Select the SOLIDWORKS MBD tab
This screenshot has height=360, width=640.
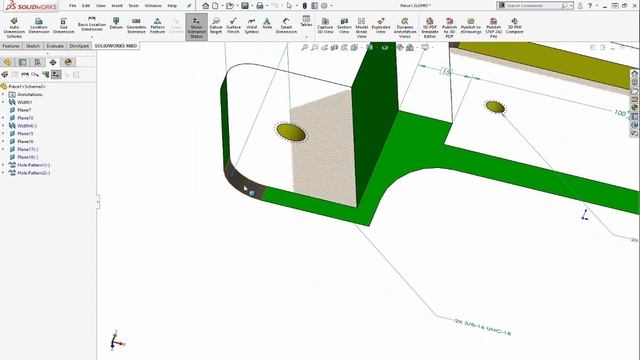click(116, 46)
